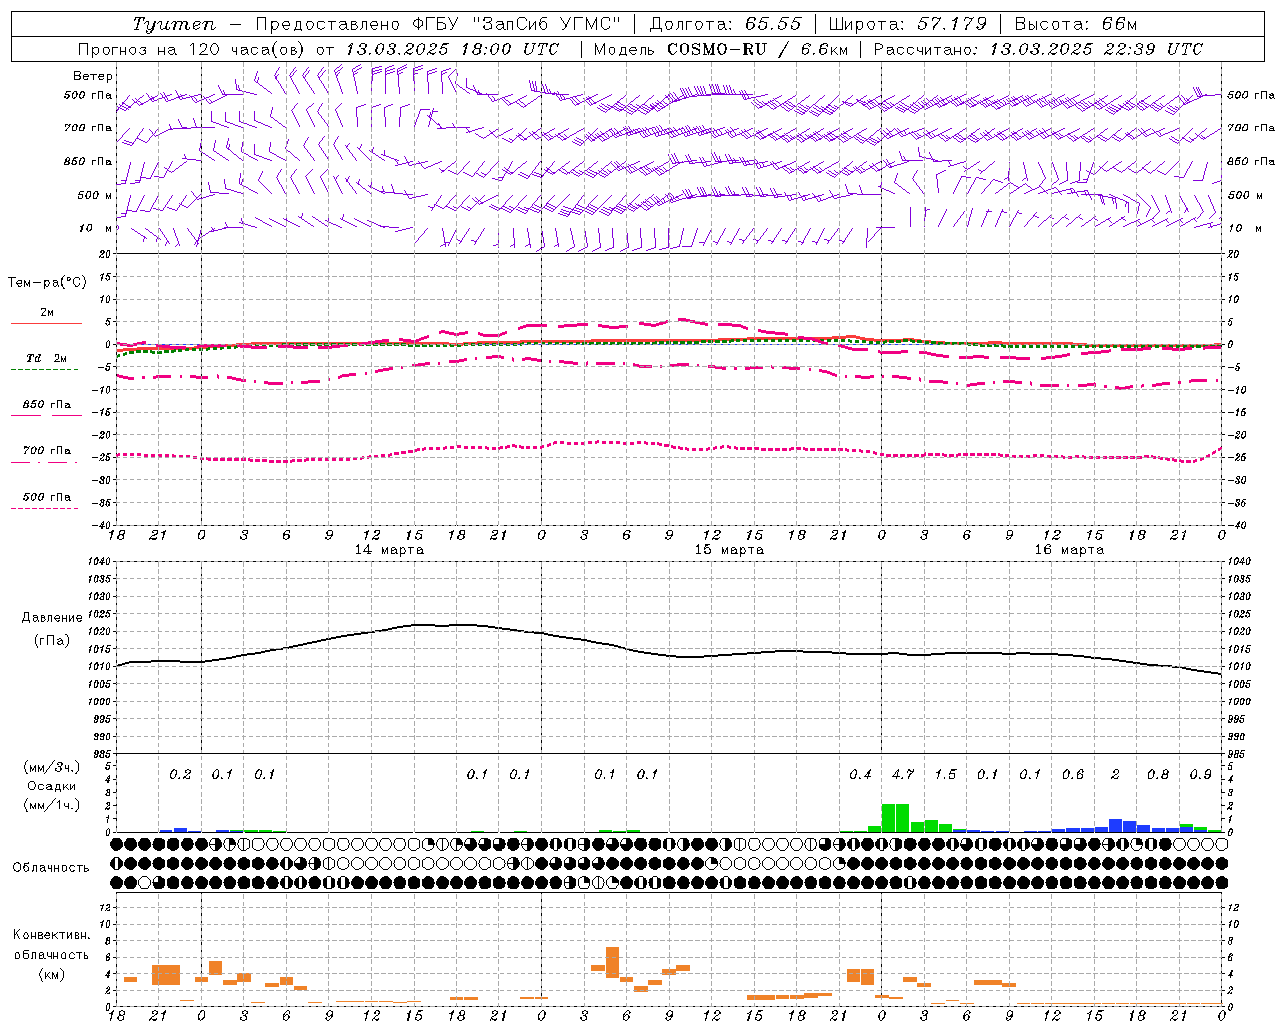This screenshot has width=1280, height=1024.
Task: Click the "14 марта" date label
Action: [389, 550]
